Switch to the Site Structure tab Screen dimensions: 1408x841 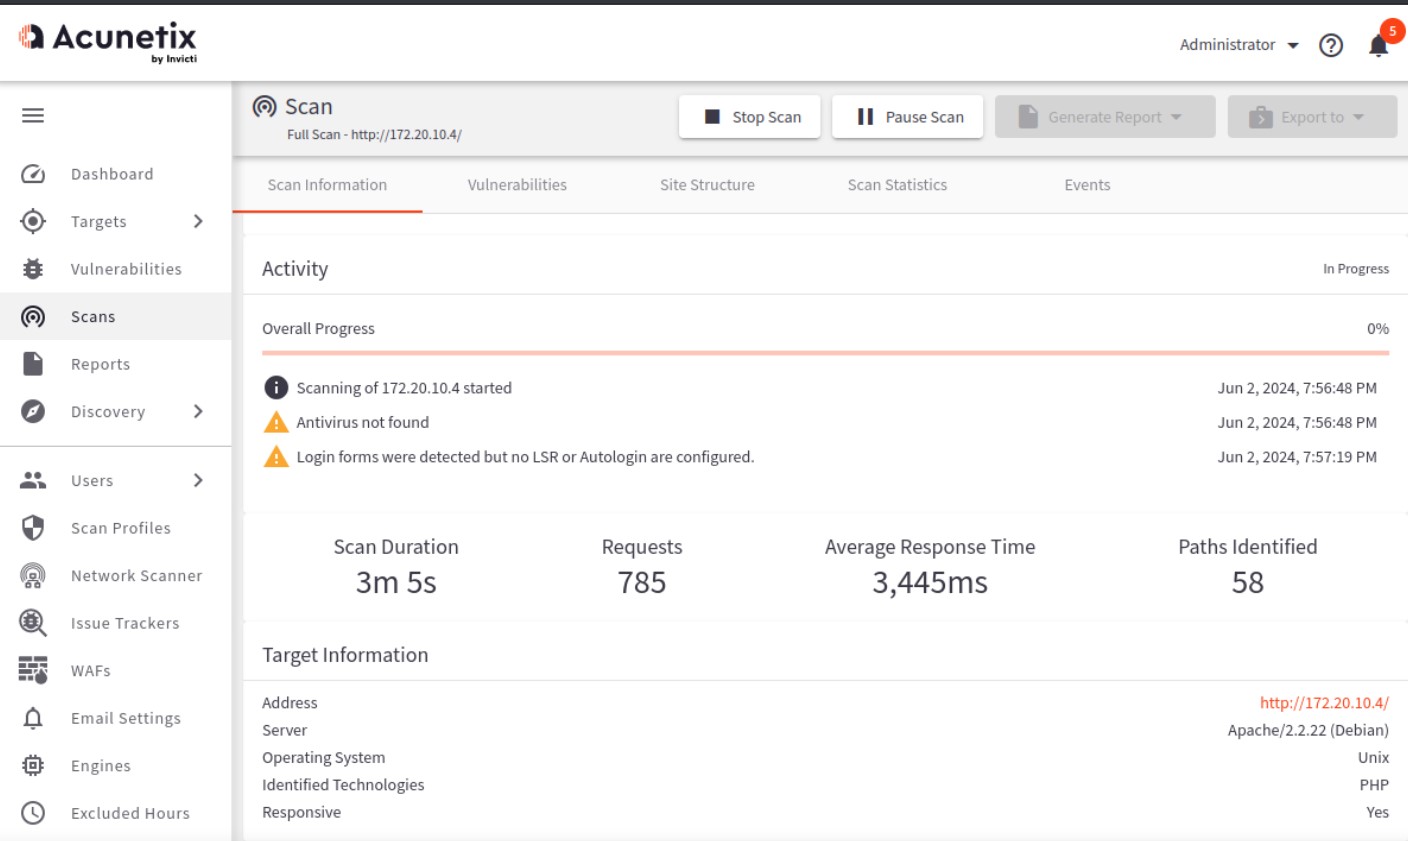pos(707,185)
